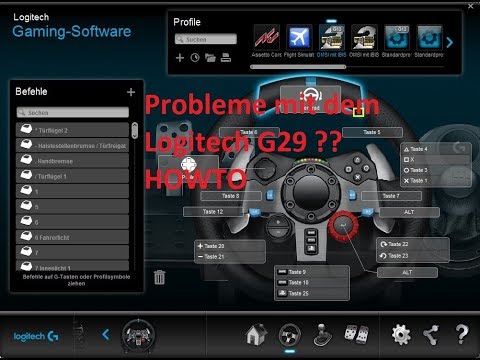Select the G29 wheel device thumbnail
480x360 pixels.
138,335
